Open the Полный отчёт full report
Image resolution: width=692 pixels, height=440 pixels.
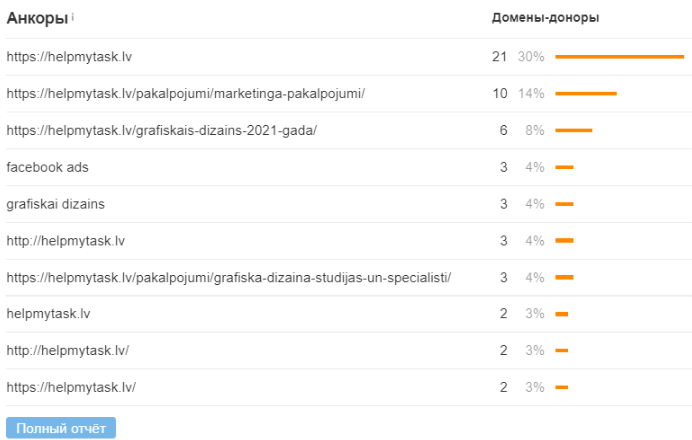(x=61, y=428)
